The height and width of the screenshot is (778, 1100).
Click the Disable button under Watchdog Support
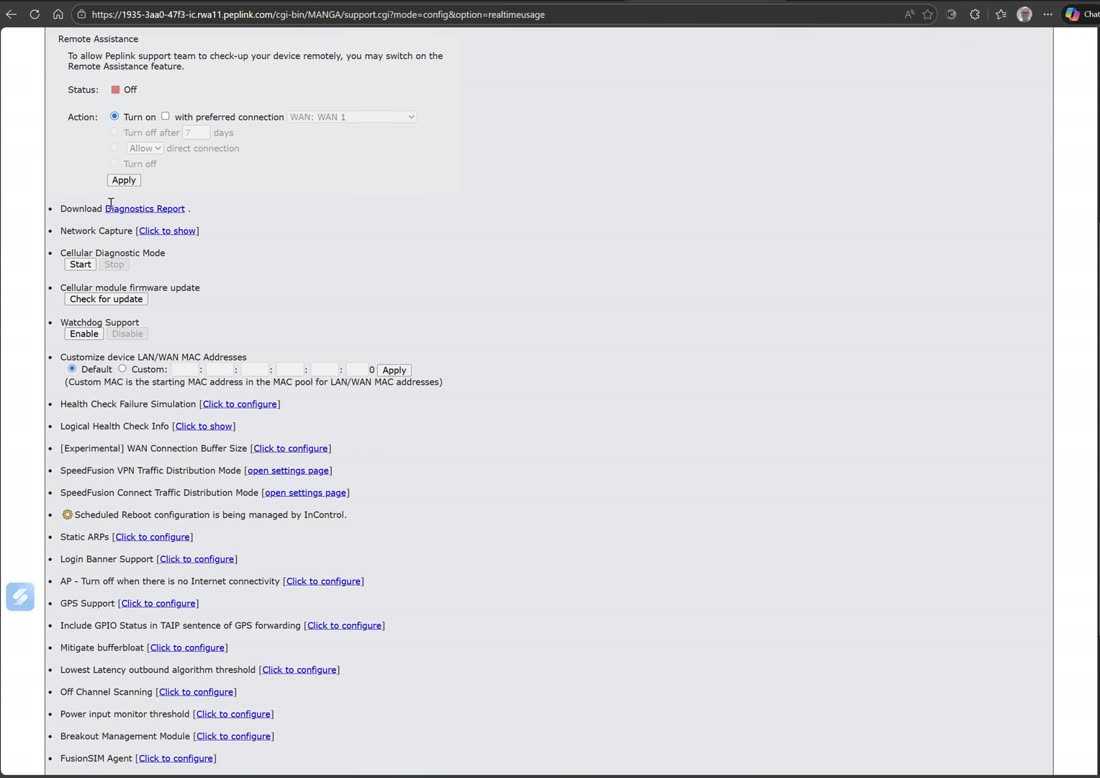tap(127, 334)
